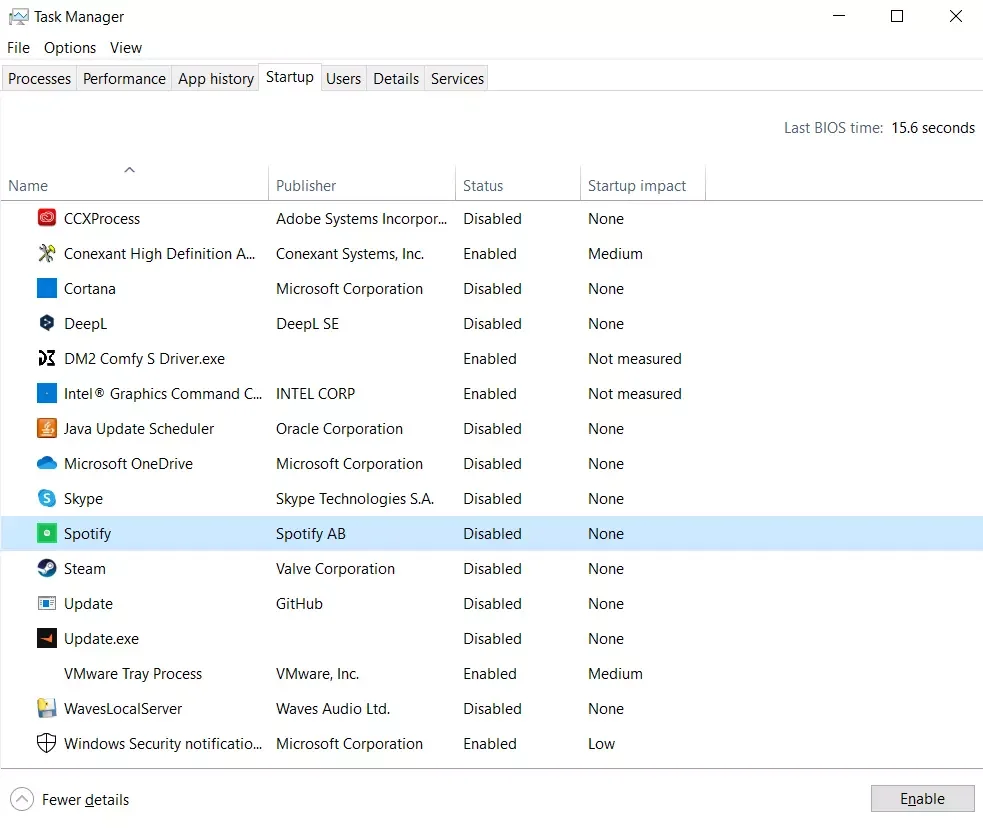Click the Microsoft OneDrive cloud icon
The height and width of the screenshot is (828, 983).
coord(46,463)
